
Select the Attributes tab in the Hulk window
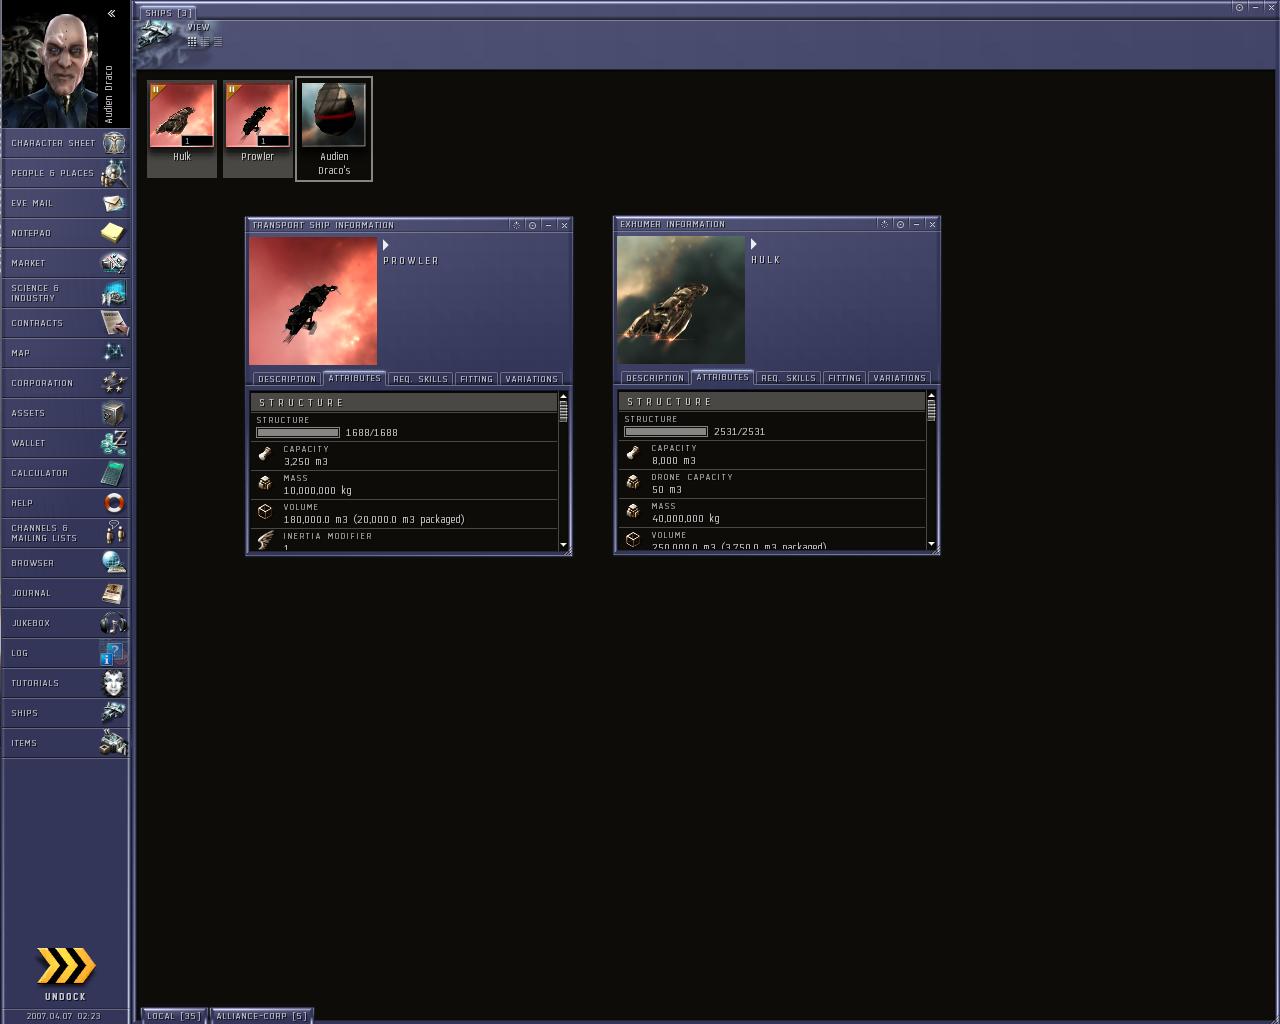(x=722, y=378)
